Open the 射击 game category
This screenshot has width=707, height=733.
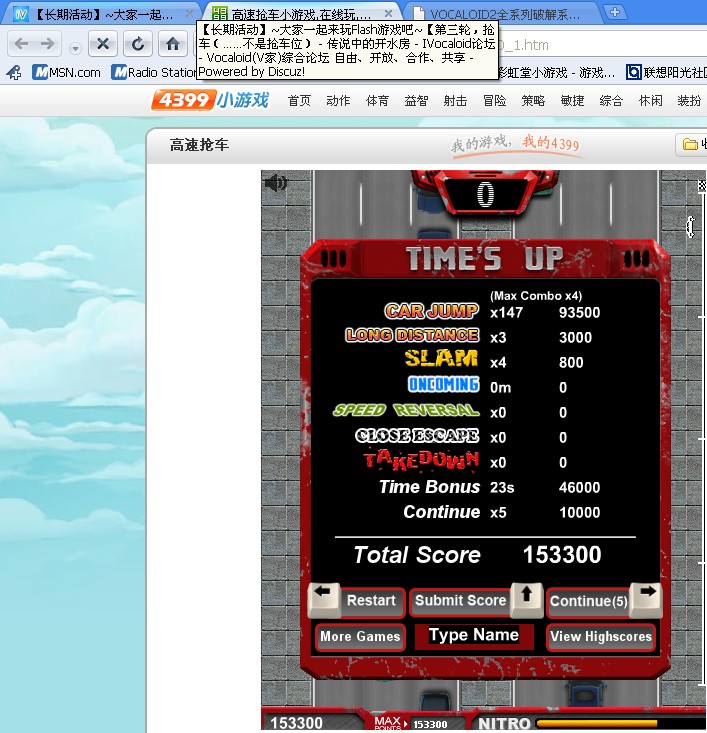pos(455,101)
